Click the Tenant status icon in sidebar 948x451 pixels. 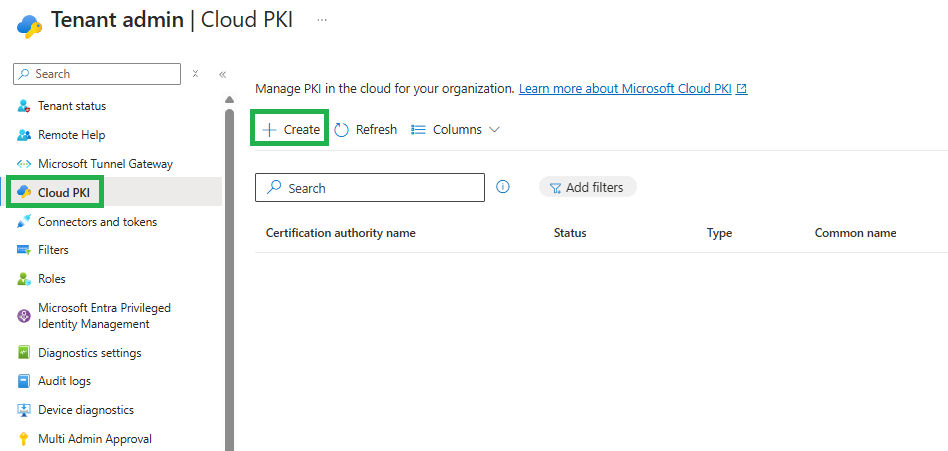pyautogui.click(x=24, y=106)
